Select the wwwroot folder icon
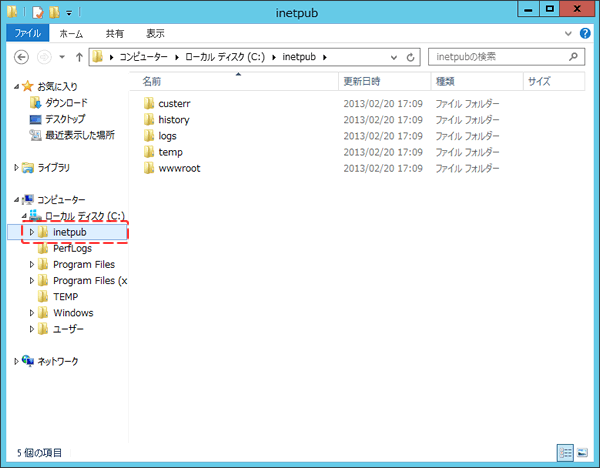Viewport: 600px width, 468px height. click(149, 168)
